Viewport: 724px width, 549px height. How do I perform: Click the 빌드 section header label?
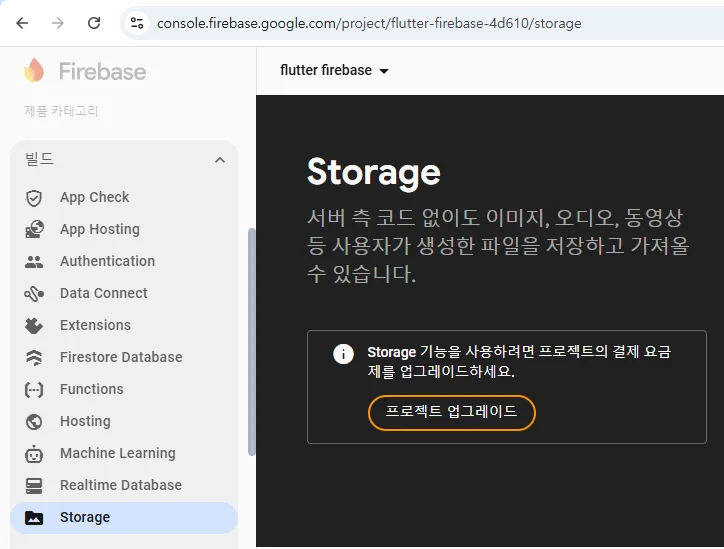pos(39,159)
